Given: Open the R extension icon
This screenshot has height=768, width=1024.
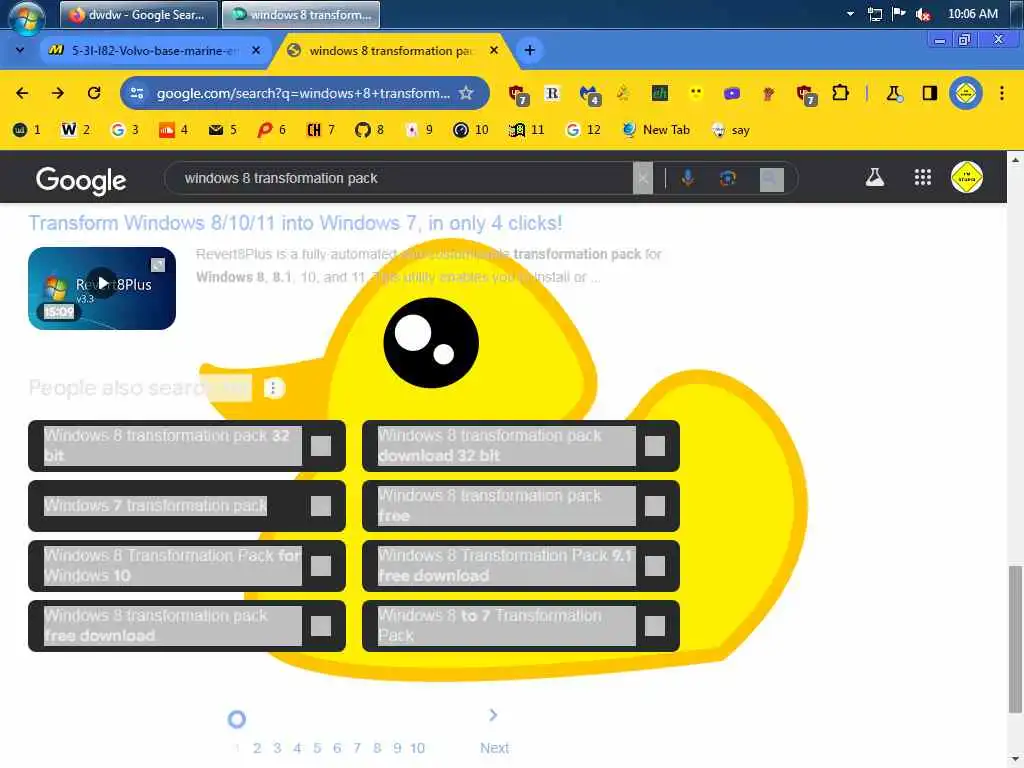Looking at the screenshot, I should (x=552, y=93).
